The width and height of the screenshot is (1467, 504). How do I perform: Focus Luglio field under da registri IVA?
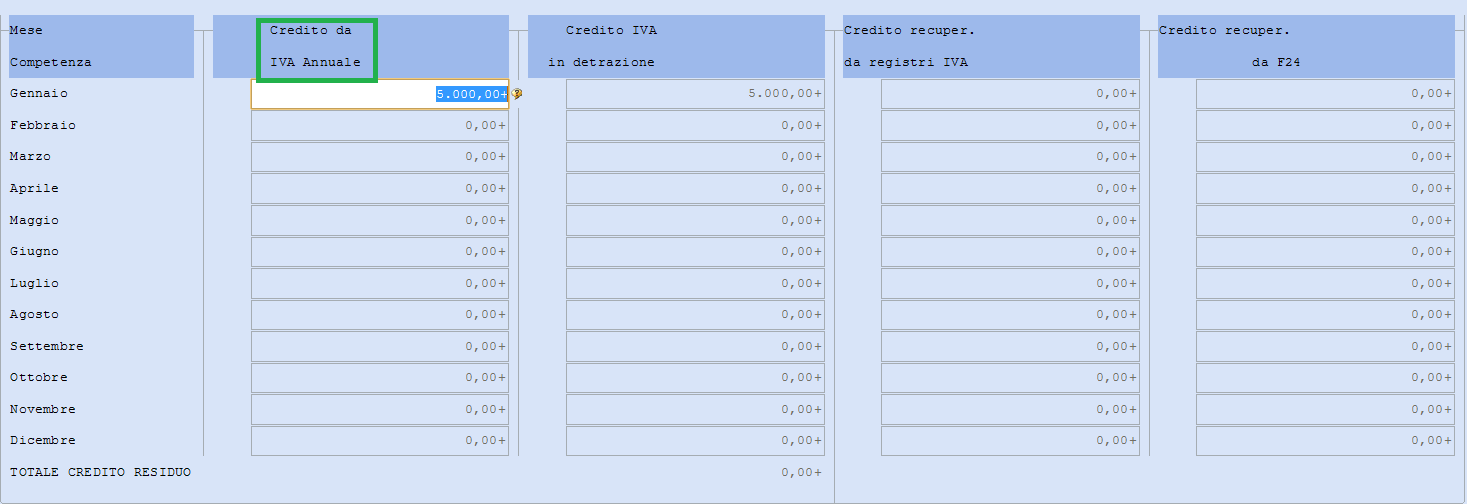1010,283
